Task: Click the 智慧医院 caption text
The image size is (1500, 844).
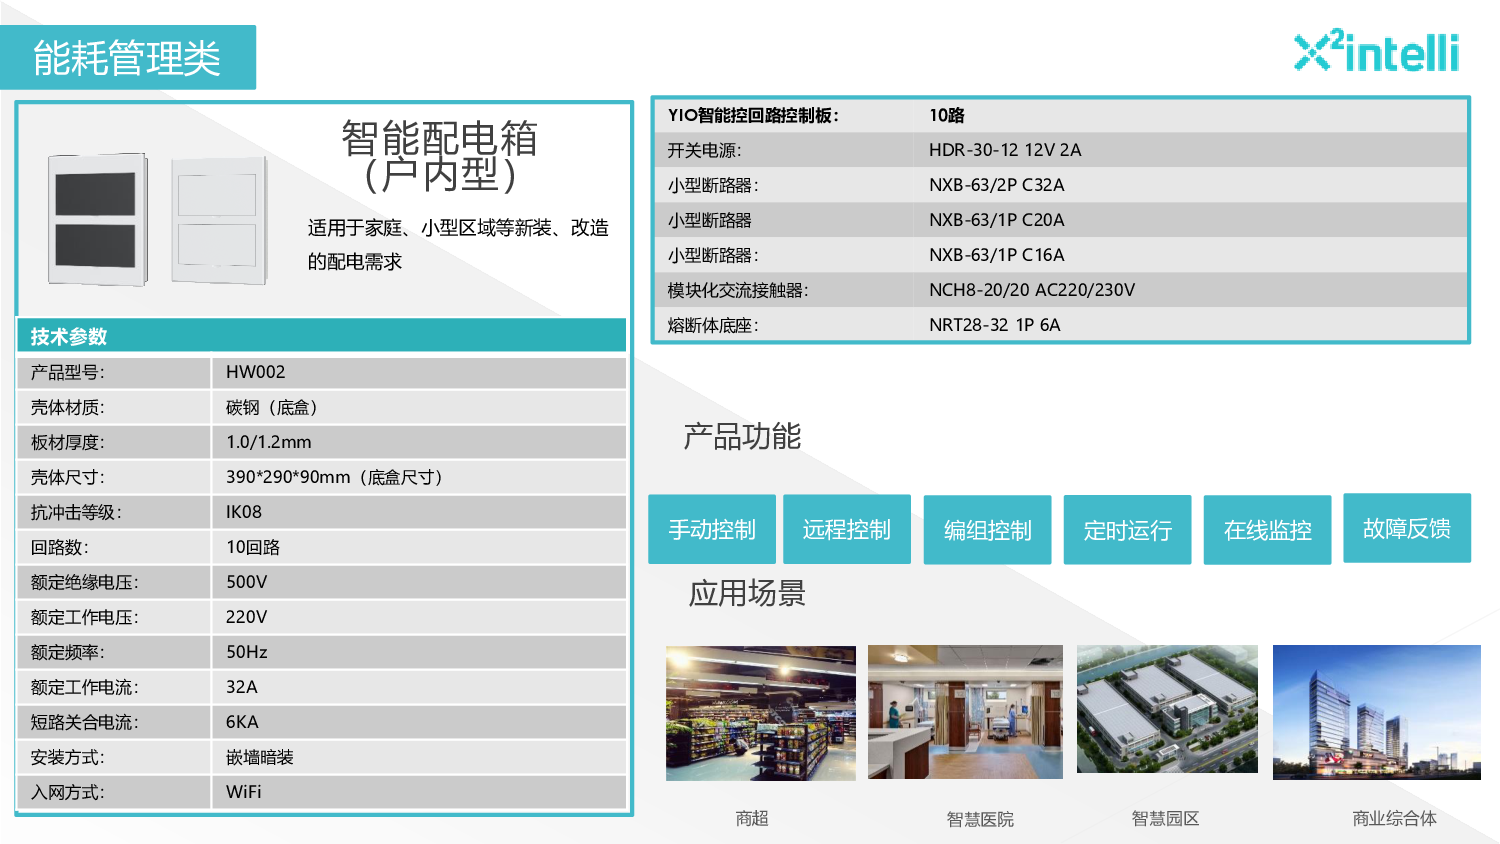Action: (980, 819)
